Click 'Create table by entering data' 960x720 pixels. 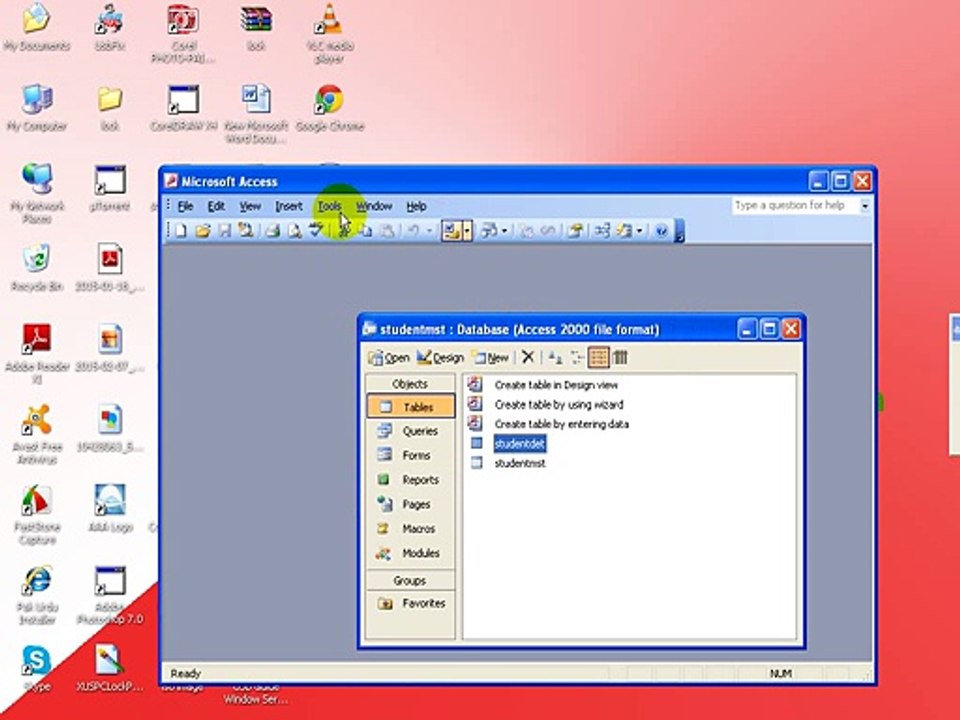(561, 424)
